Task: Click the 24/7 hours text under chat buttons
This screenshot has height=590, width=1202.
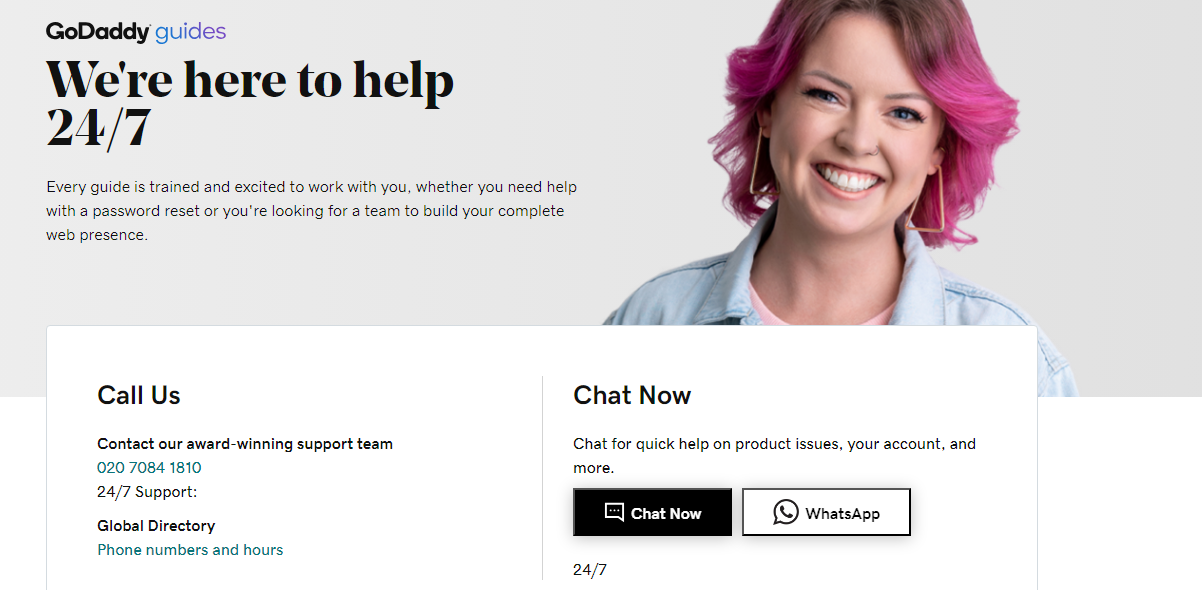Action: [x=590, y=570]
